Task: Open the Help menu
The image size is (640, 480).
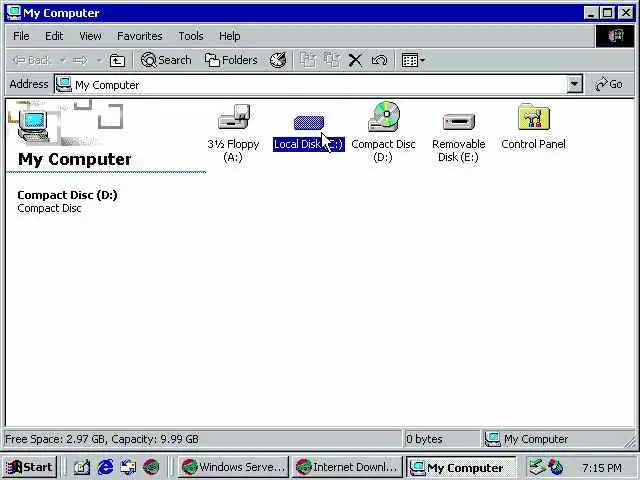Action: 229,36
